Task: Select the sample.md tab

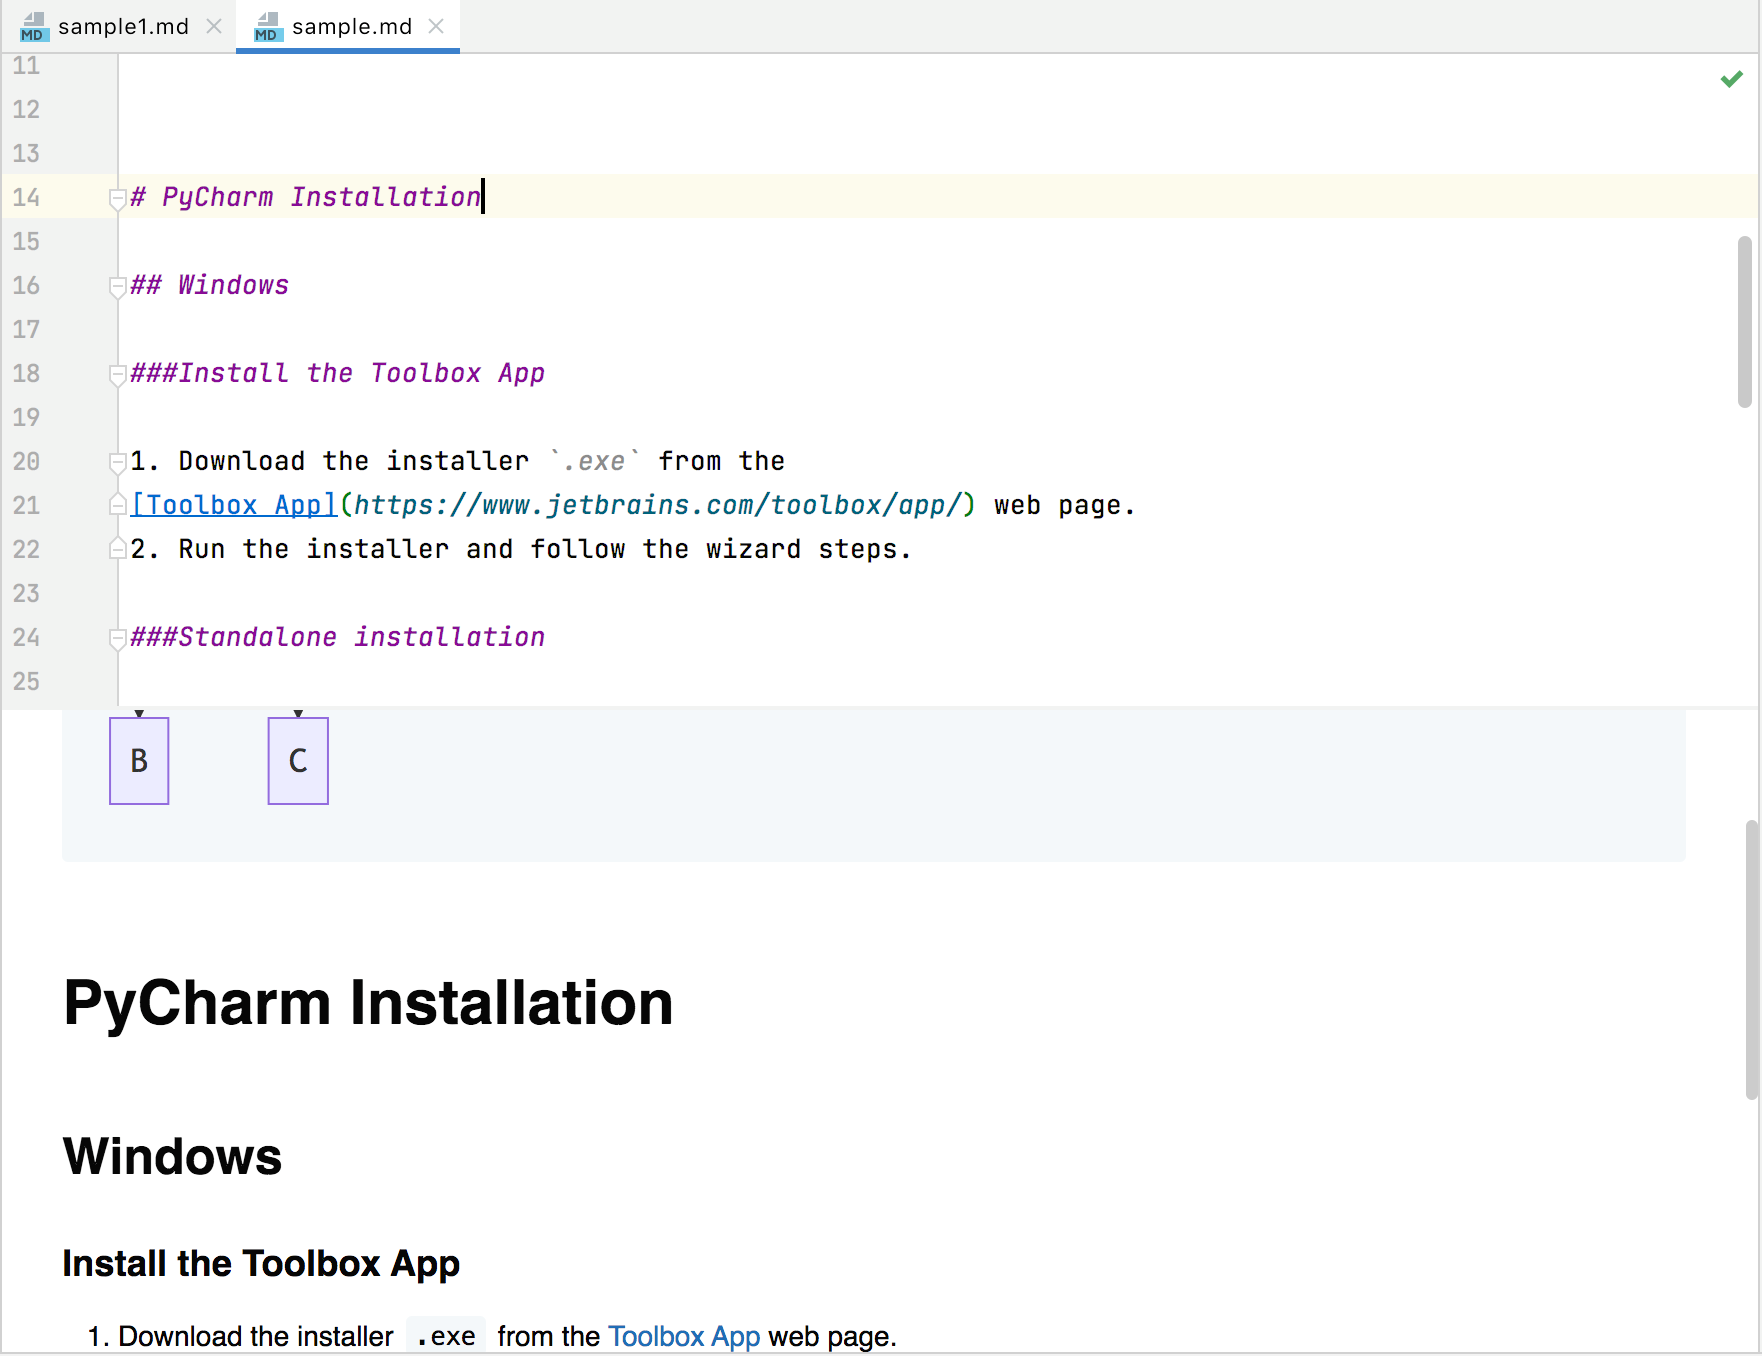Action: (x=350, y=27)
